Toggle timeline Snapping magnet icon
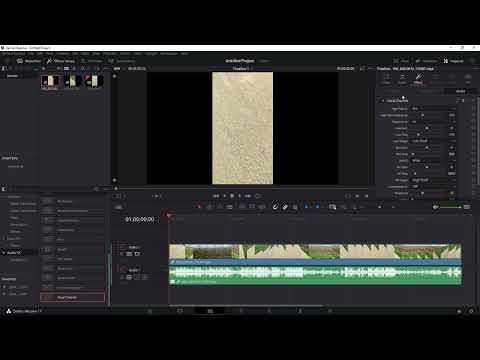The width and height of the screenshot is (480, 360). tap(275, 207)
